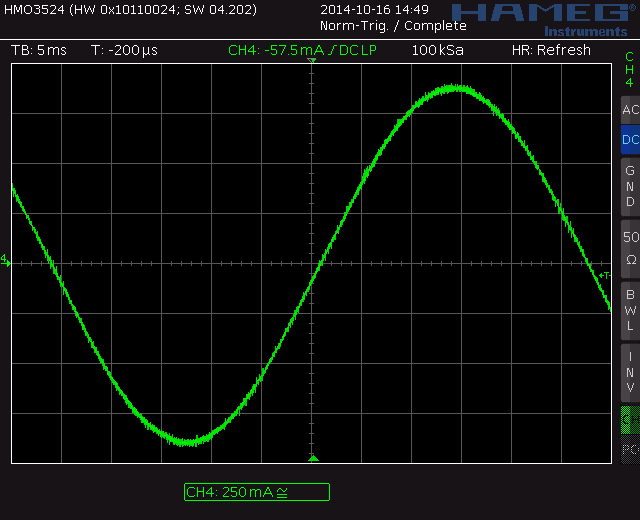Viewport: 640px width, 520px height.
Task: Click the channel 4 zero-level marker
Action: pyautogui.click(x=5, y=261)
